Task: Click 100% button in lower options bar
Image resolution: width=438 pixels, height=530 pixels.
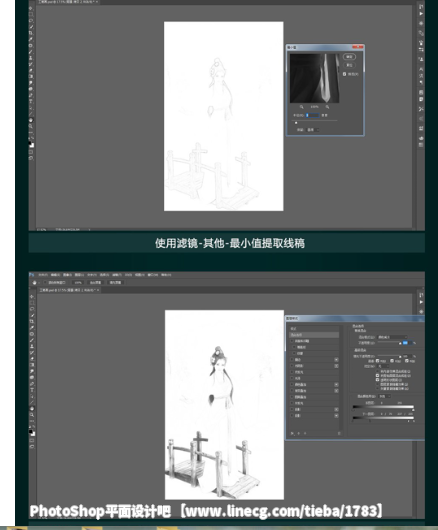Action: (x=78, y=283)
